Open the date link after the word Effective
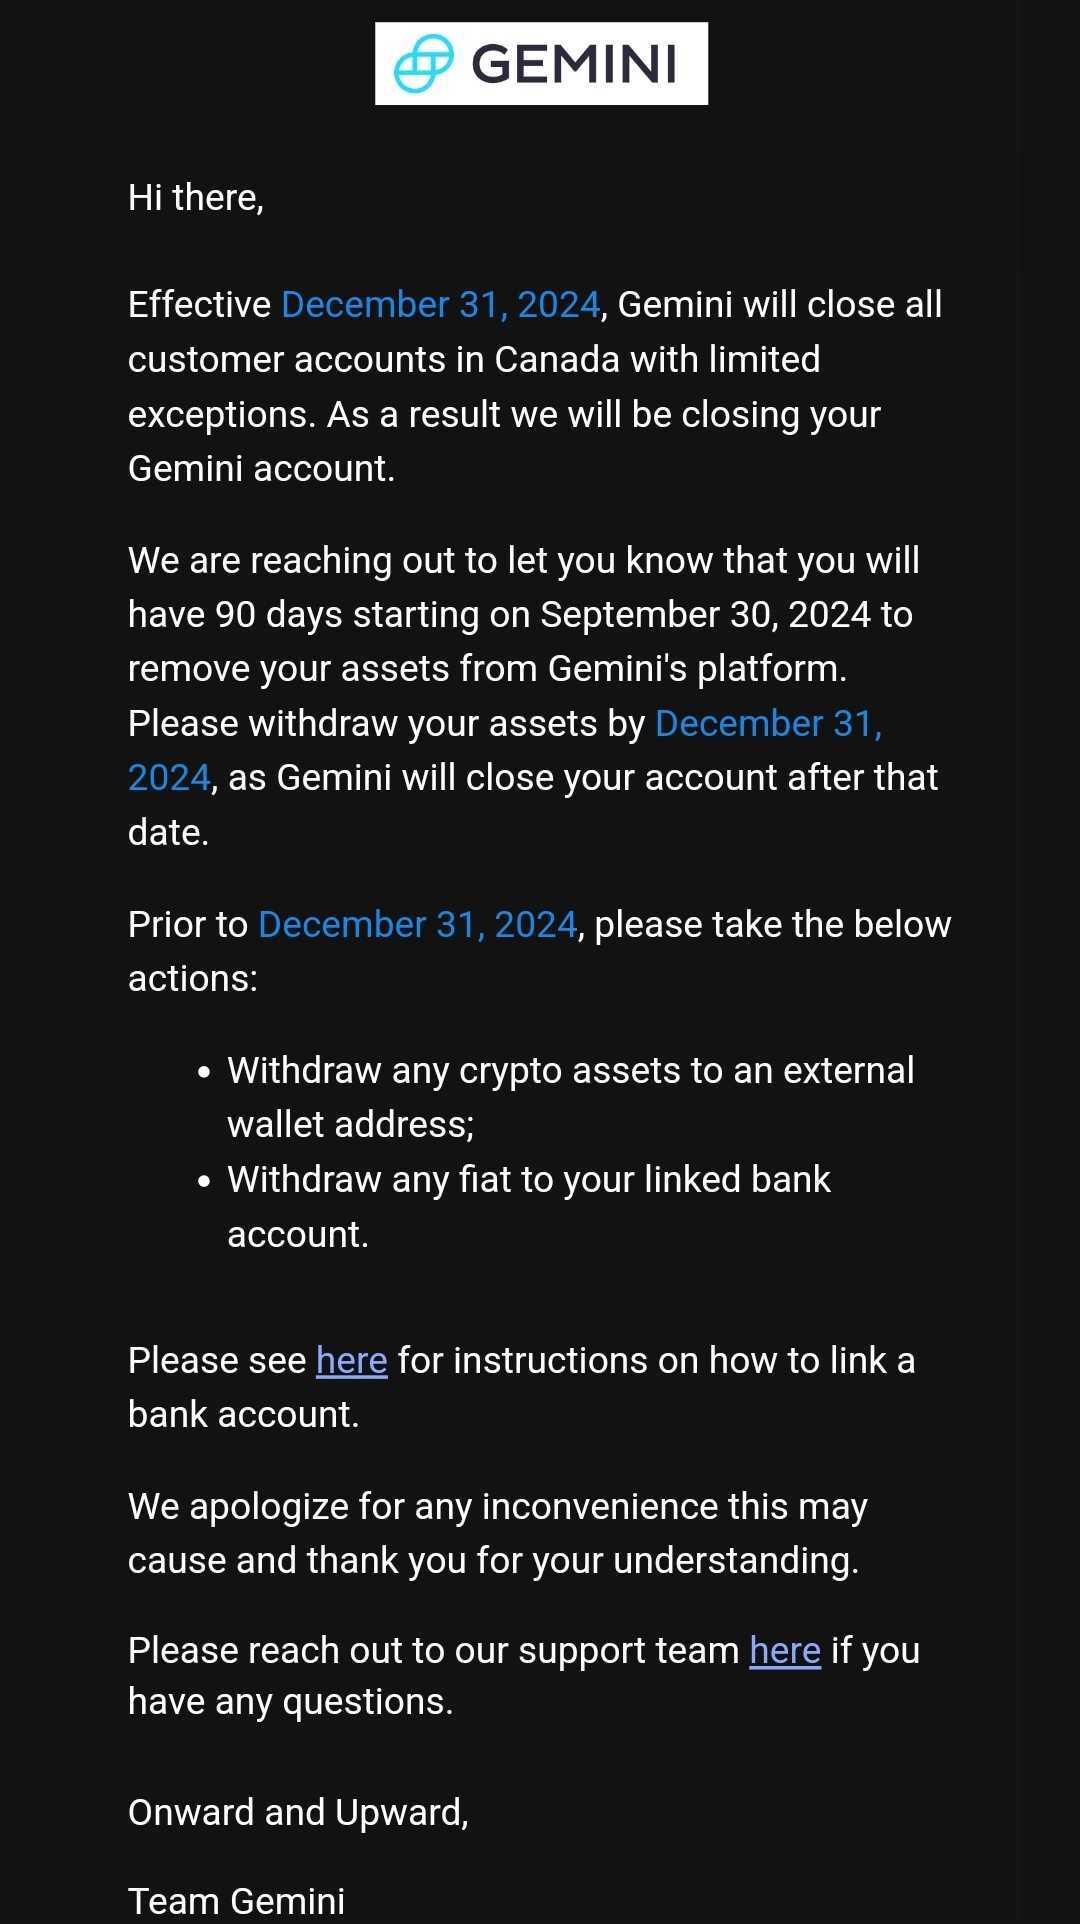This screenshot has height=1924, width=1080. pyautogui.click(x=440, y=305)
